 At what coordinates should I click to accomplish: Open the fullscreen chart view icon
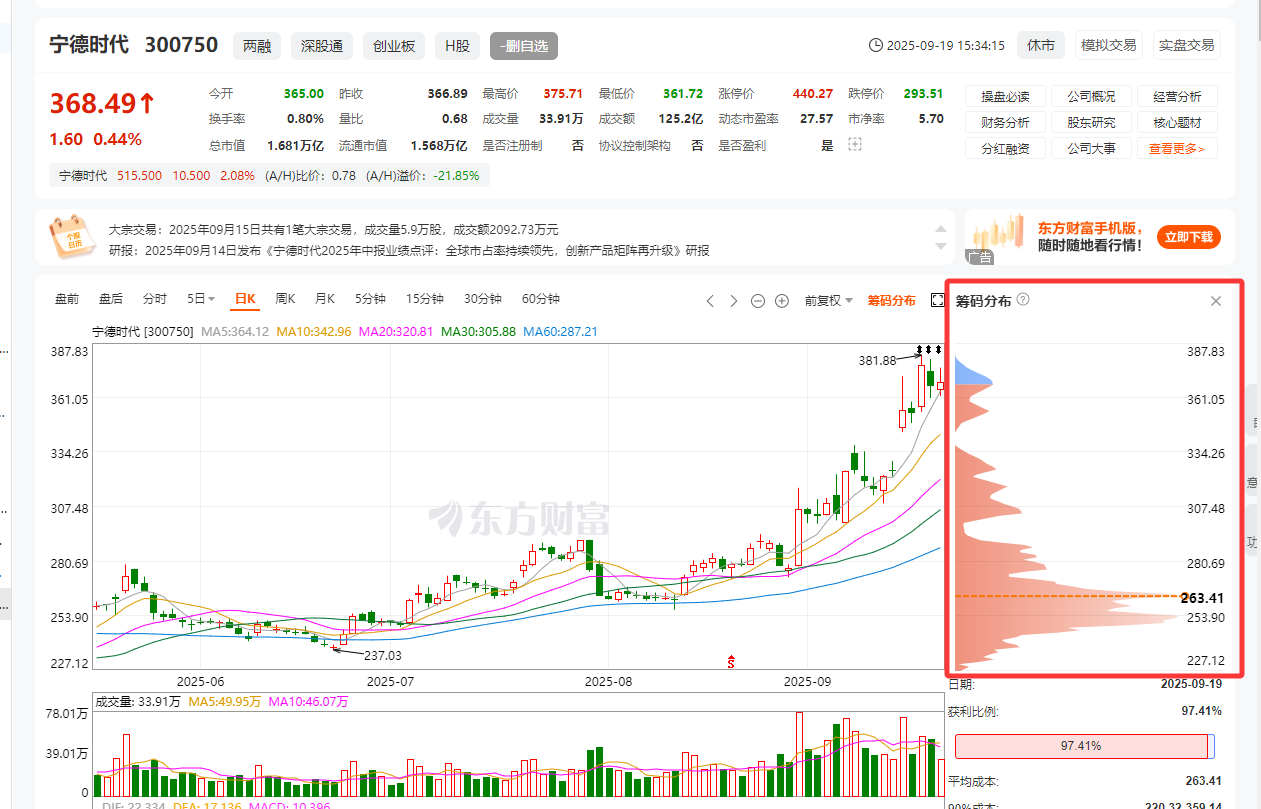937,300
